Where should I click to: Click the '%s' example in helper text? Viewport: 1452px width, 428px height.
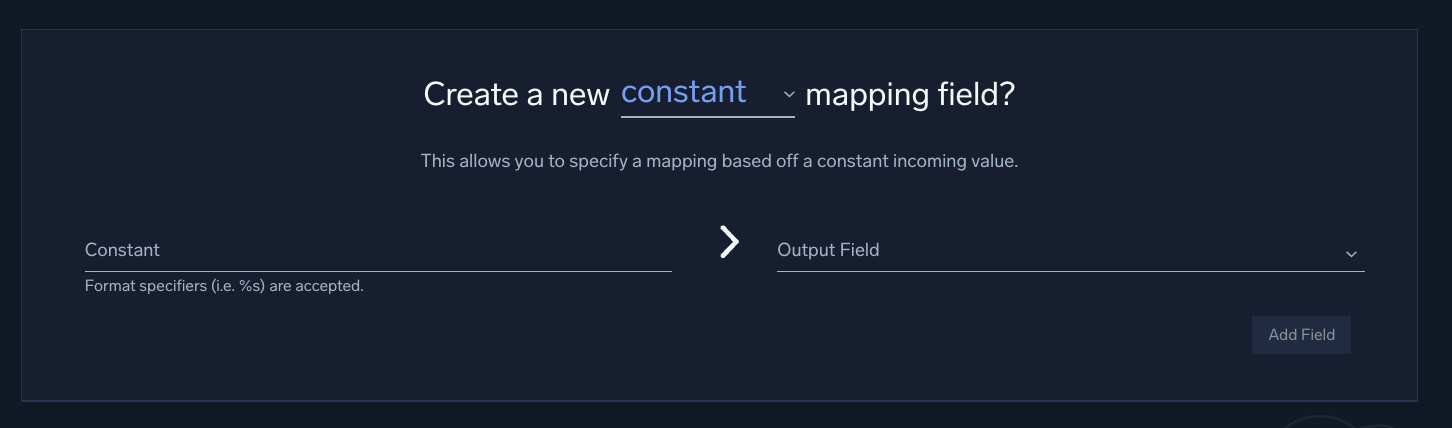pos(250,286)
